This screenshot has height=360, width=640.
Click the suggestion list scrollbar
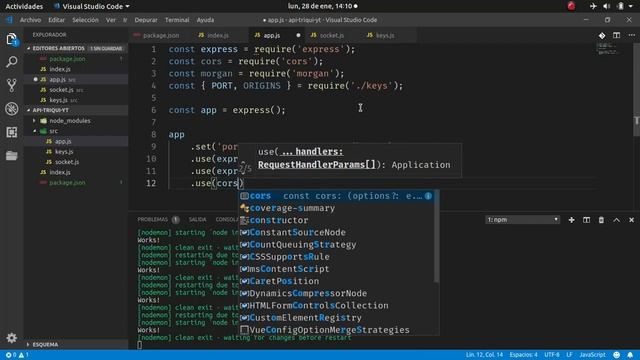point(436,237)
